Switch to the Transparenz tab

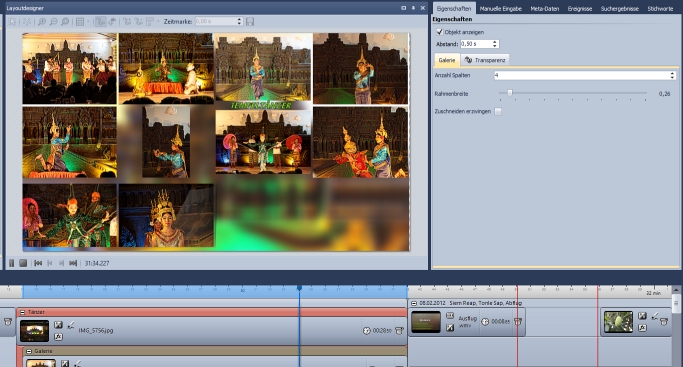point(485,60)
